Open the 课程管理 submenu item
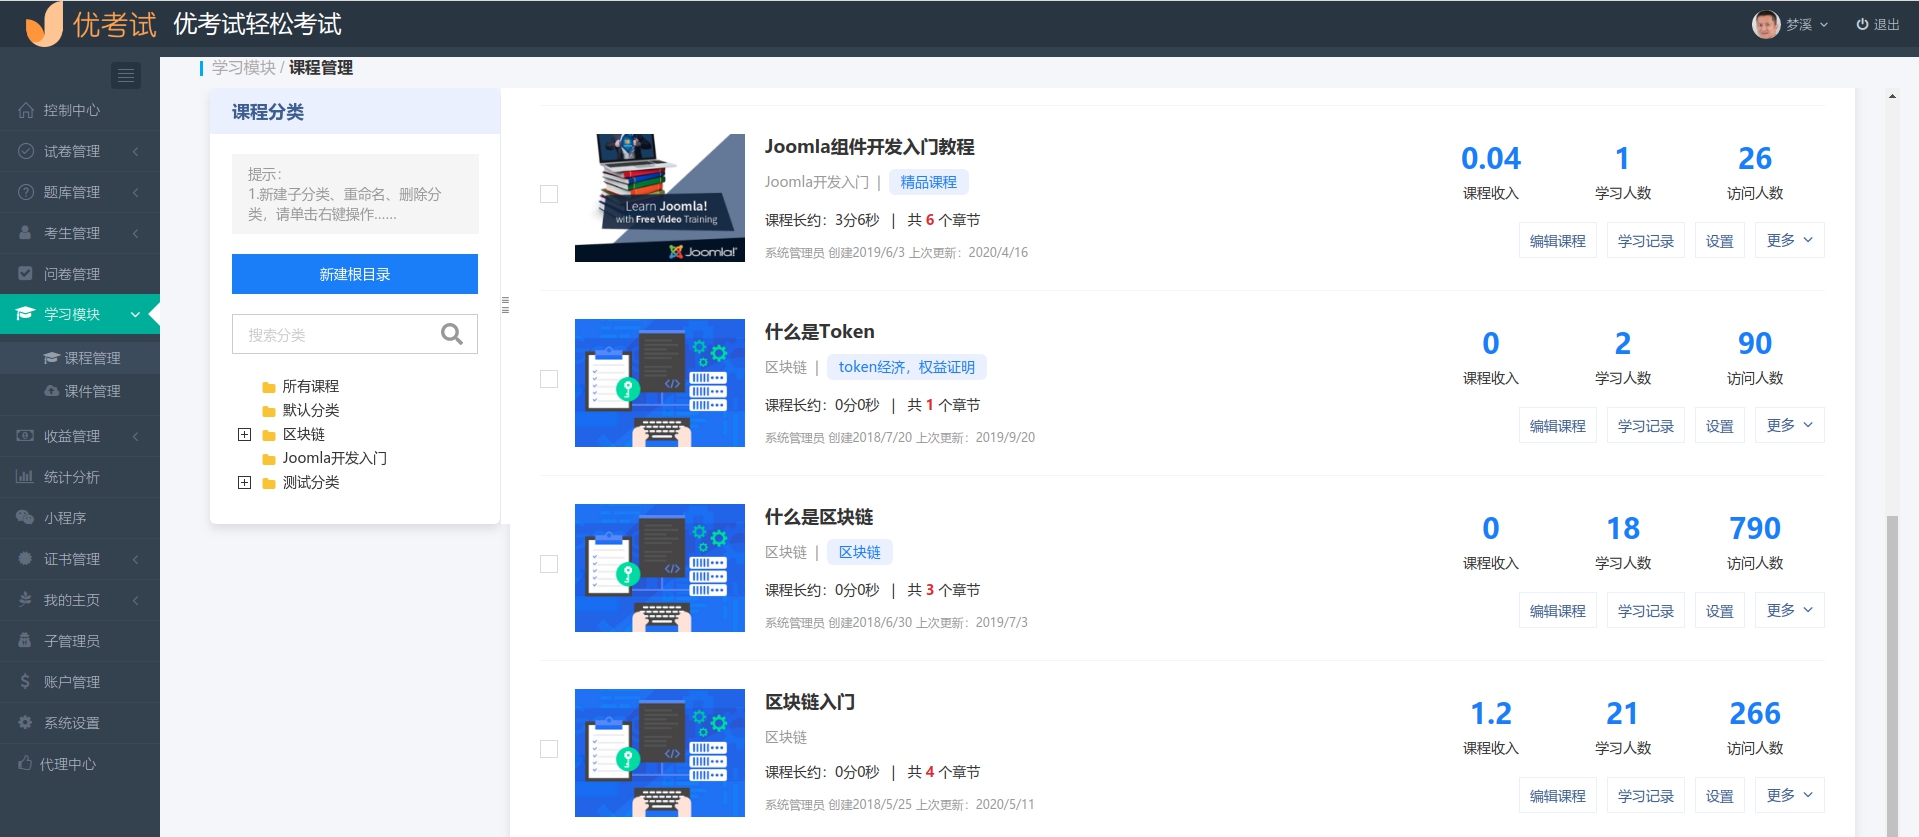The height and width of the screenshot is (837, 1919). pos(80,358)
